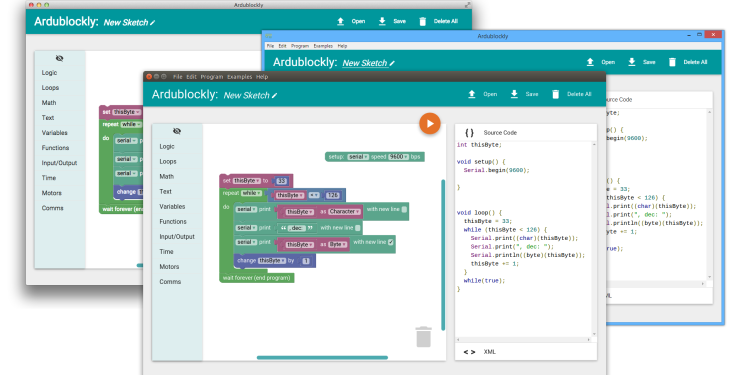750x375 pixels.
Task: Click the horizontal workspace scrollbar
Action: pyautogui.click(x=322, y=357)
